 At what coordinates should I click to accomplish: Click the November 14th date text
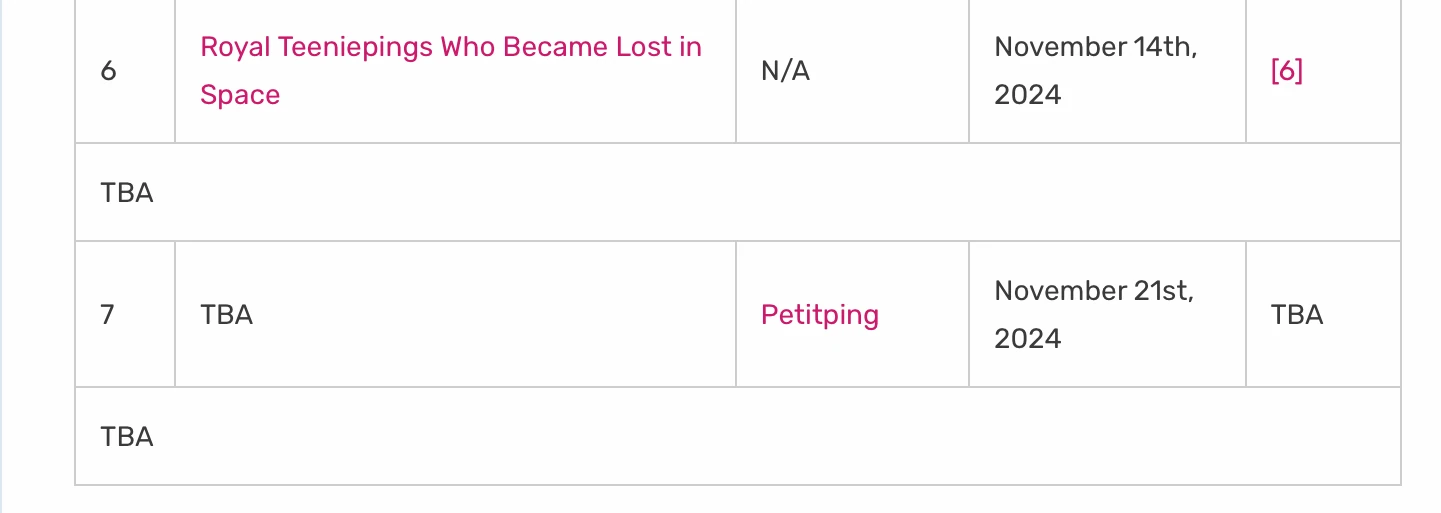pos(1095,47)
